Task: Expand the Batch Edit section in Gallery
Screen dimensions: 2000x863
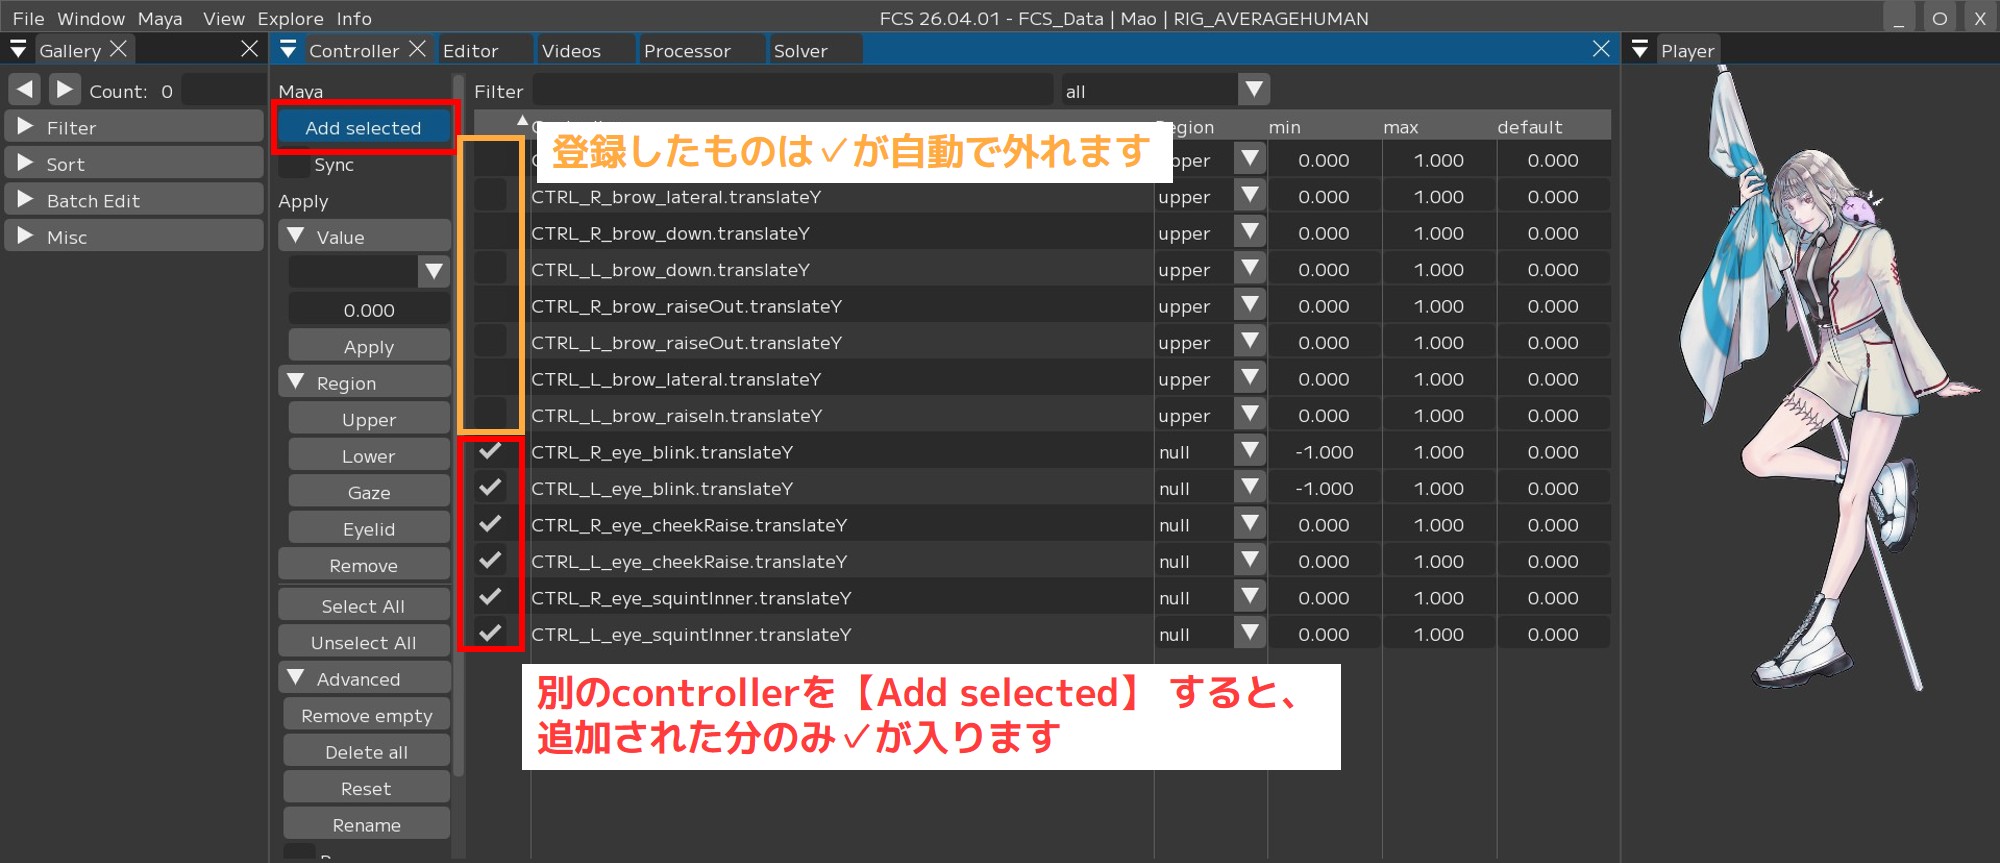Action: (x=27, y=200)
